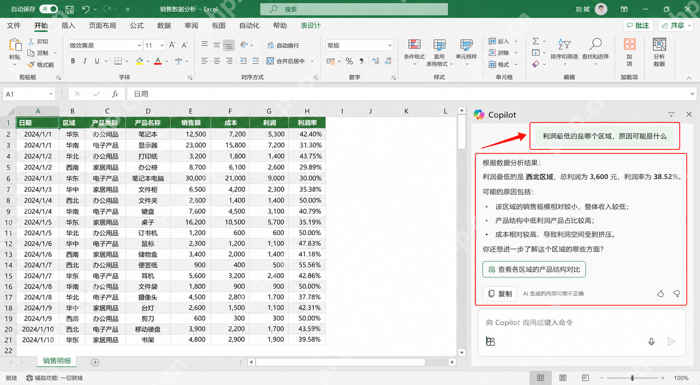Toggle Wrap Text (自动换行)
Viewport: 700px width, 385px height.
click(283, 45)
